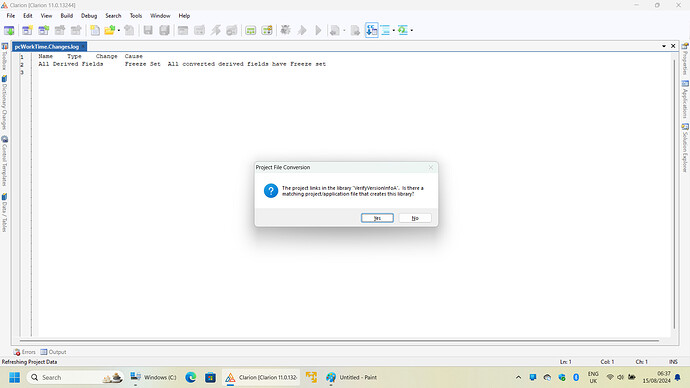This screenshot has width=690, height=388.
Task: Click the INS indicator in the status bar
Action: pos(673,362)
